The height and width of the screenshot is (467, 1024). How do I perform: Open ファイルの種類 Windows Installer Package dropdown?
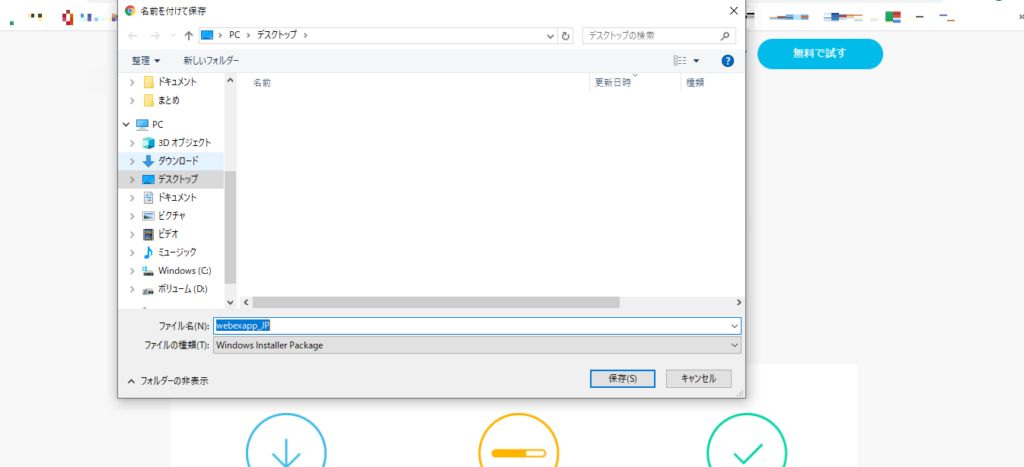pyautogui.click(x=477, y=345)
